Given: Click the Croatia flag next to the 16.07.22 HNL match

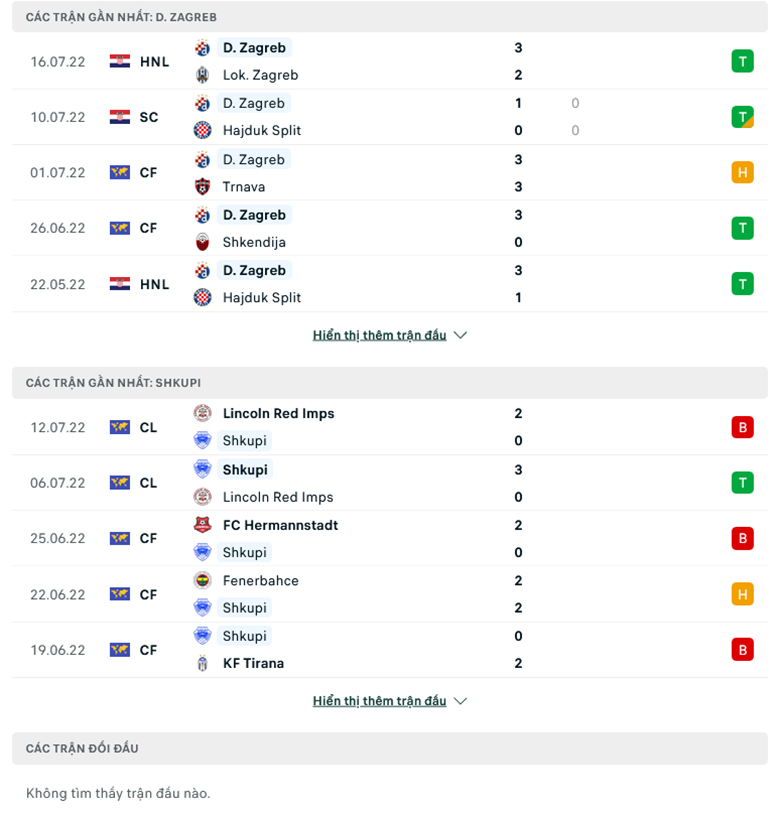Looking at the screenshot, I should coord(120,62).
